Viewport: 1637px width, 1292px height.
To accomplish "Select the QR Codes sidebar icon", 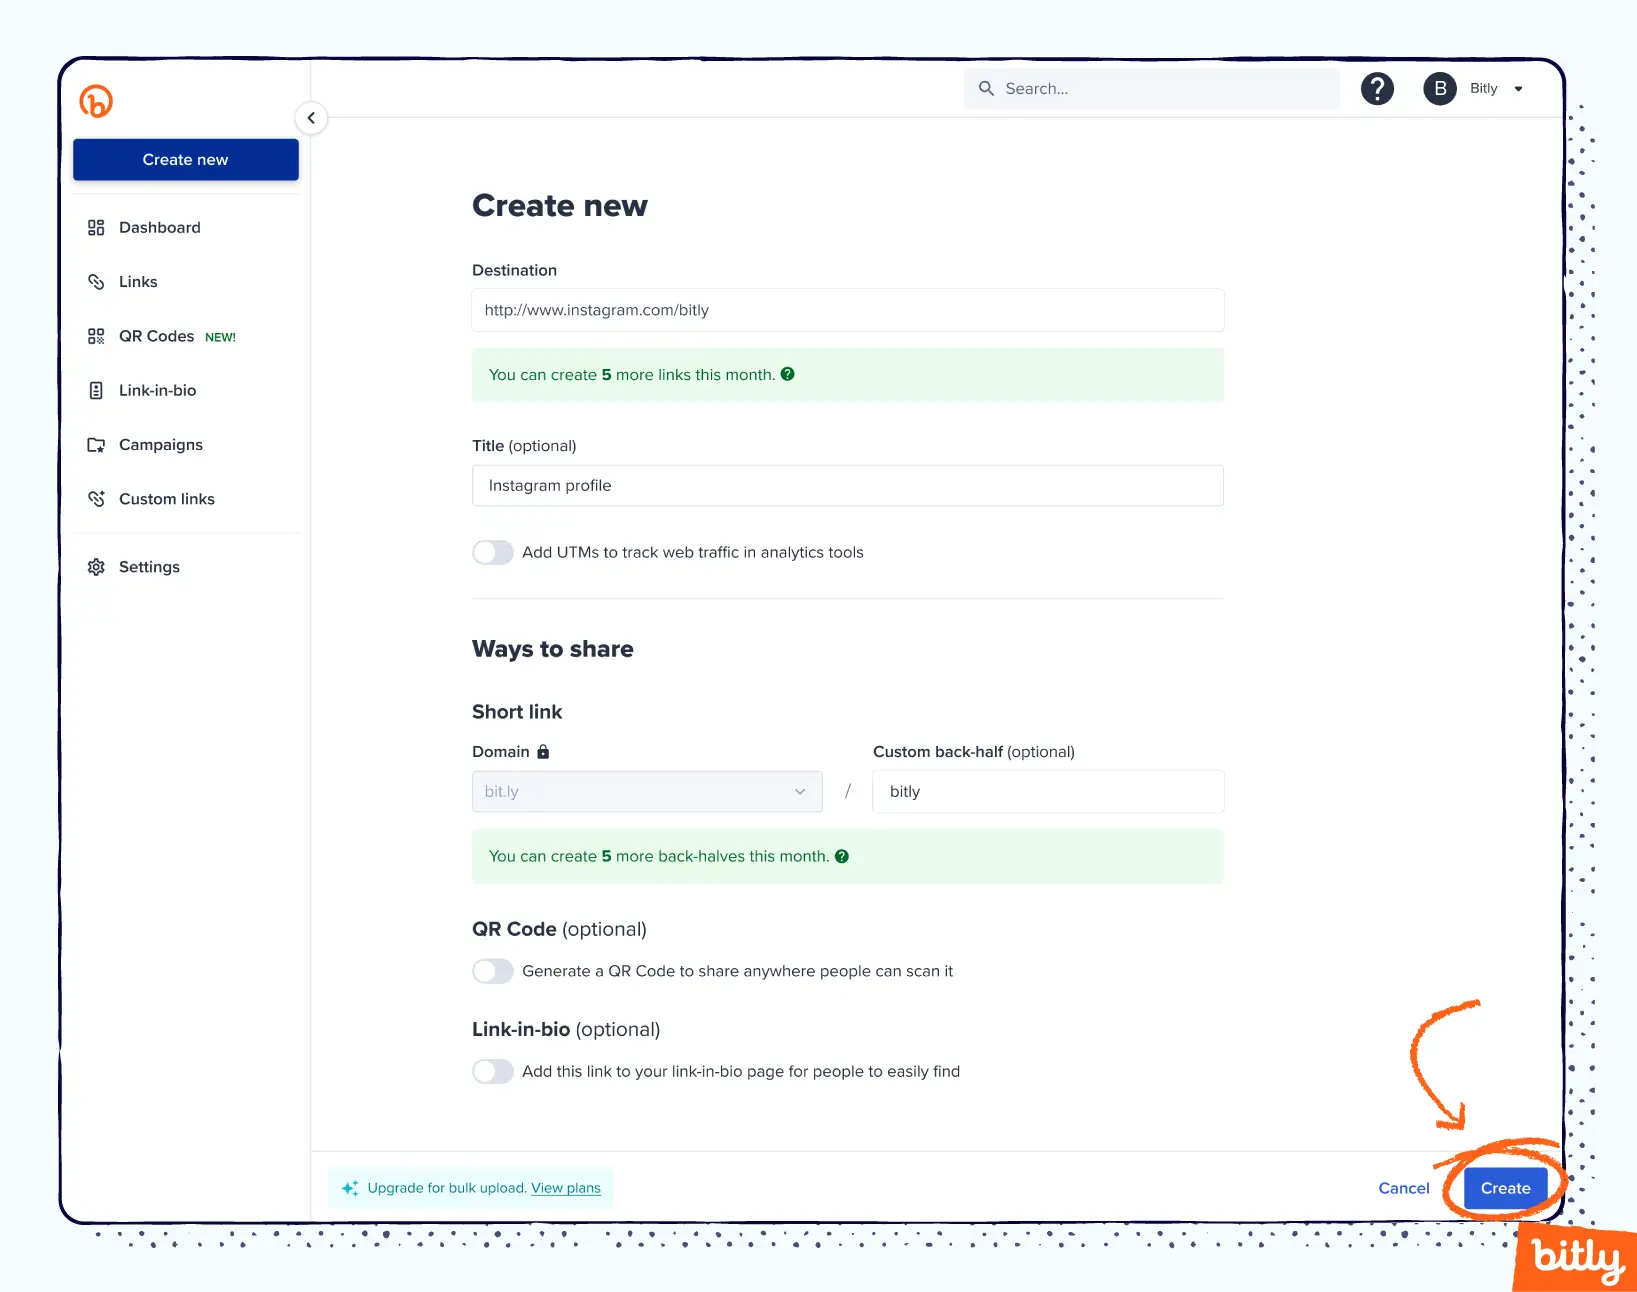I will point(96,336).
